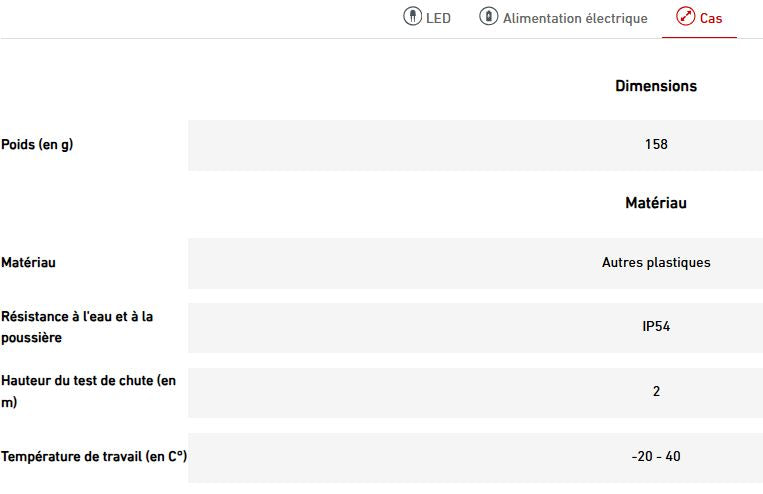Open the Alimentation électrique tab label
The width and height of the screenshot is (763, 494).
(x=575, y=18)
